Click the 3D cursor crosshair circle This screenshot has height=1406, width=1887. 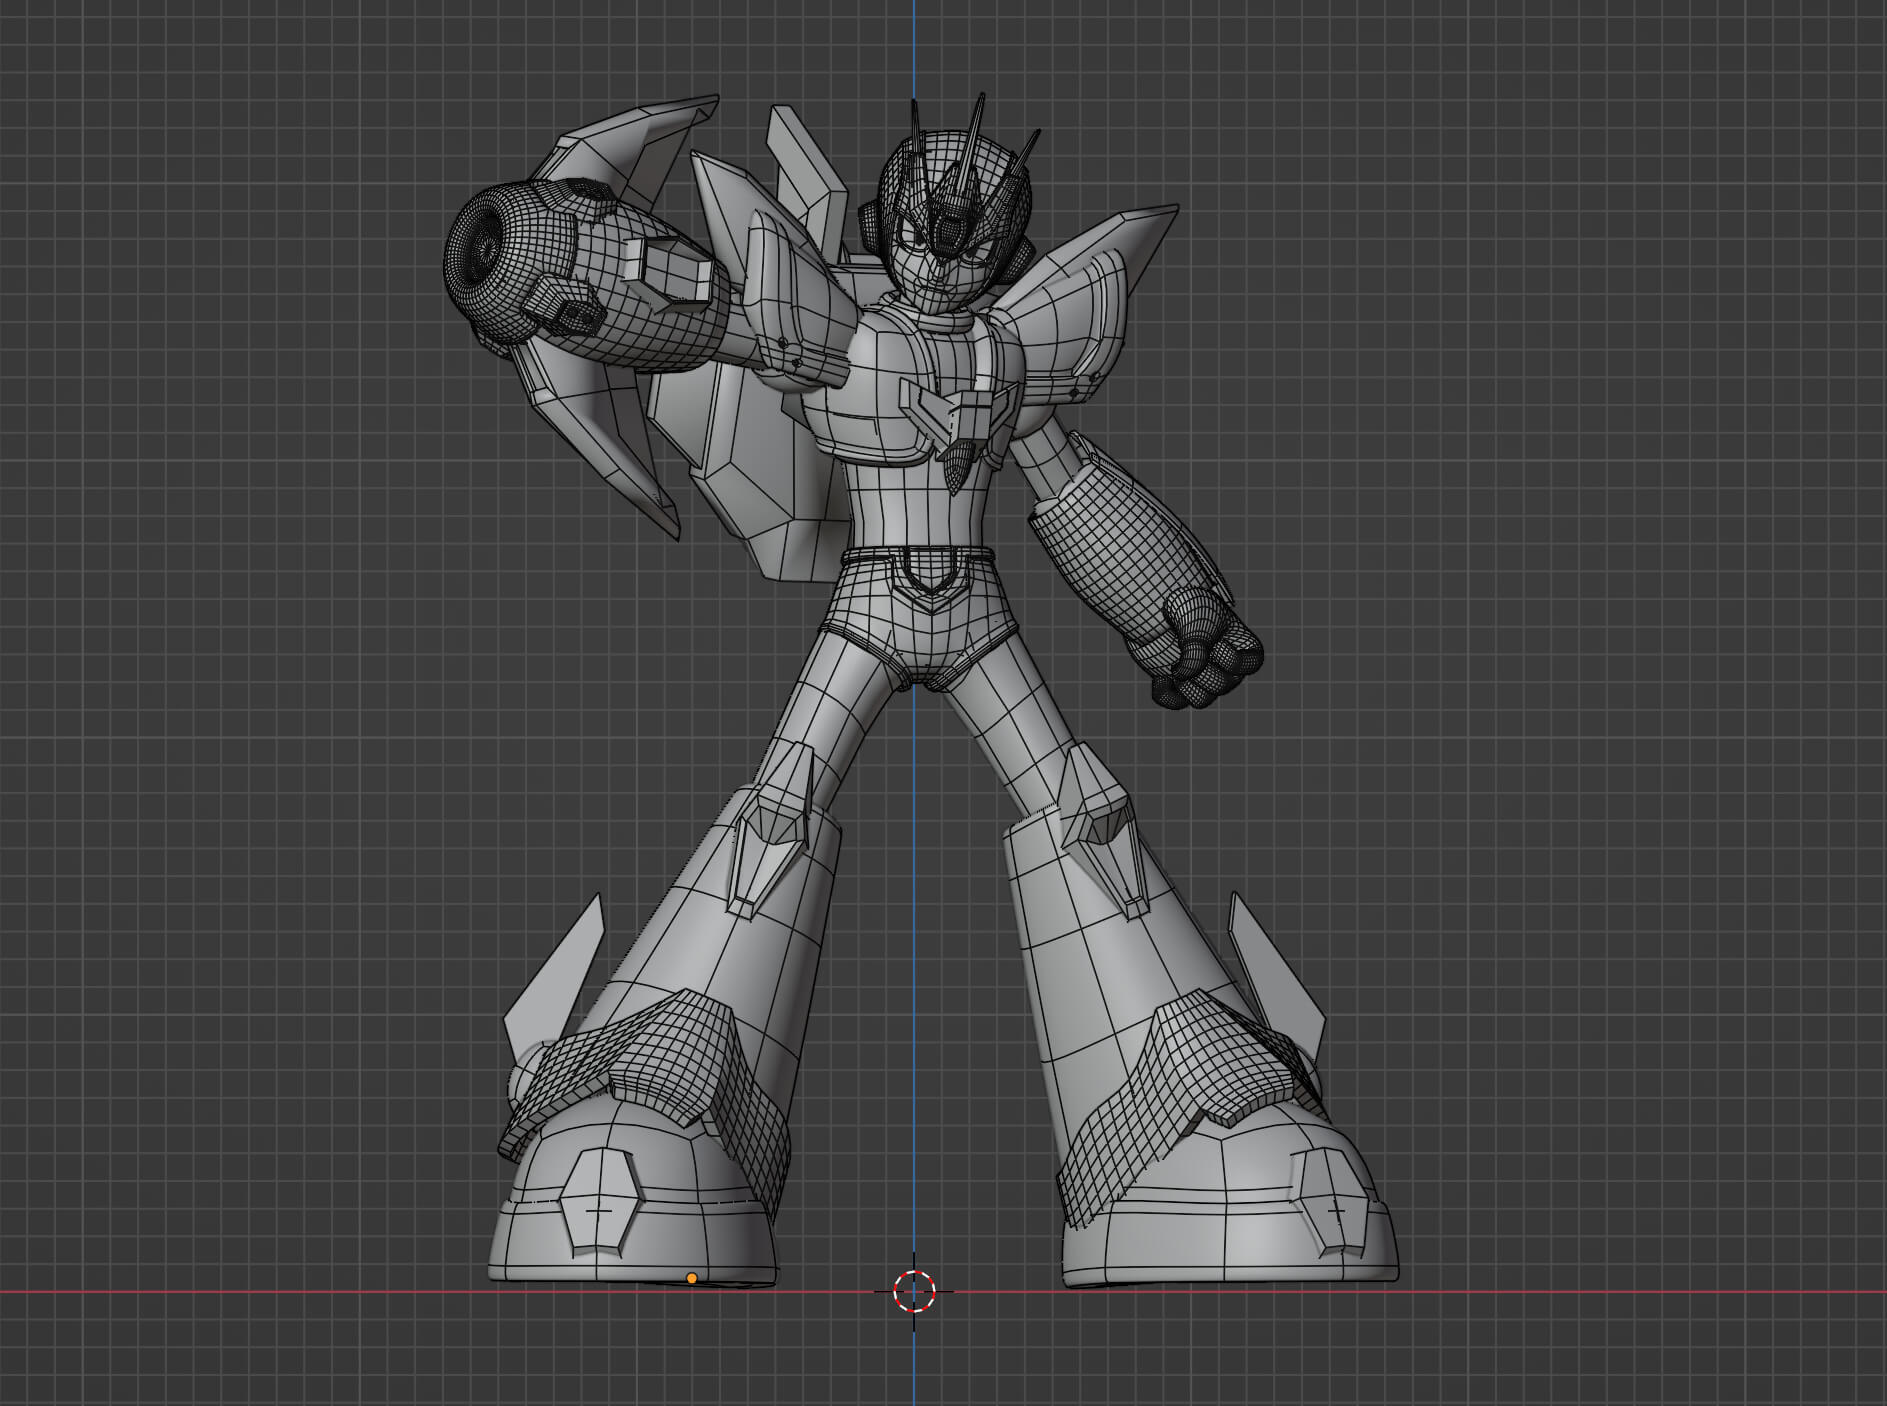click(913, 1291)
